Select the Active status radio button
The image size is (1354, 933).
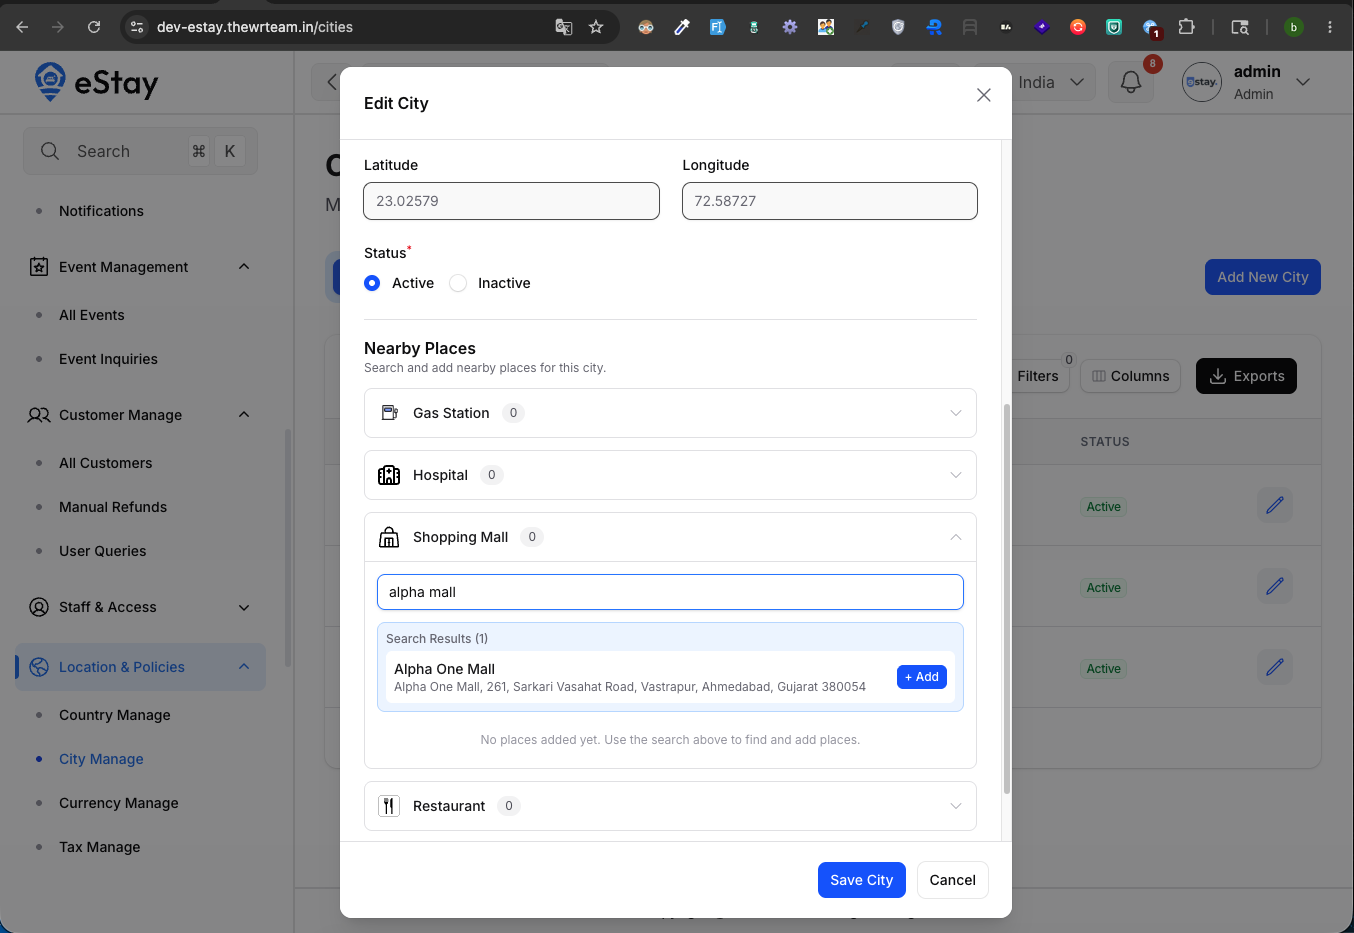coord(372,283)
